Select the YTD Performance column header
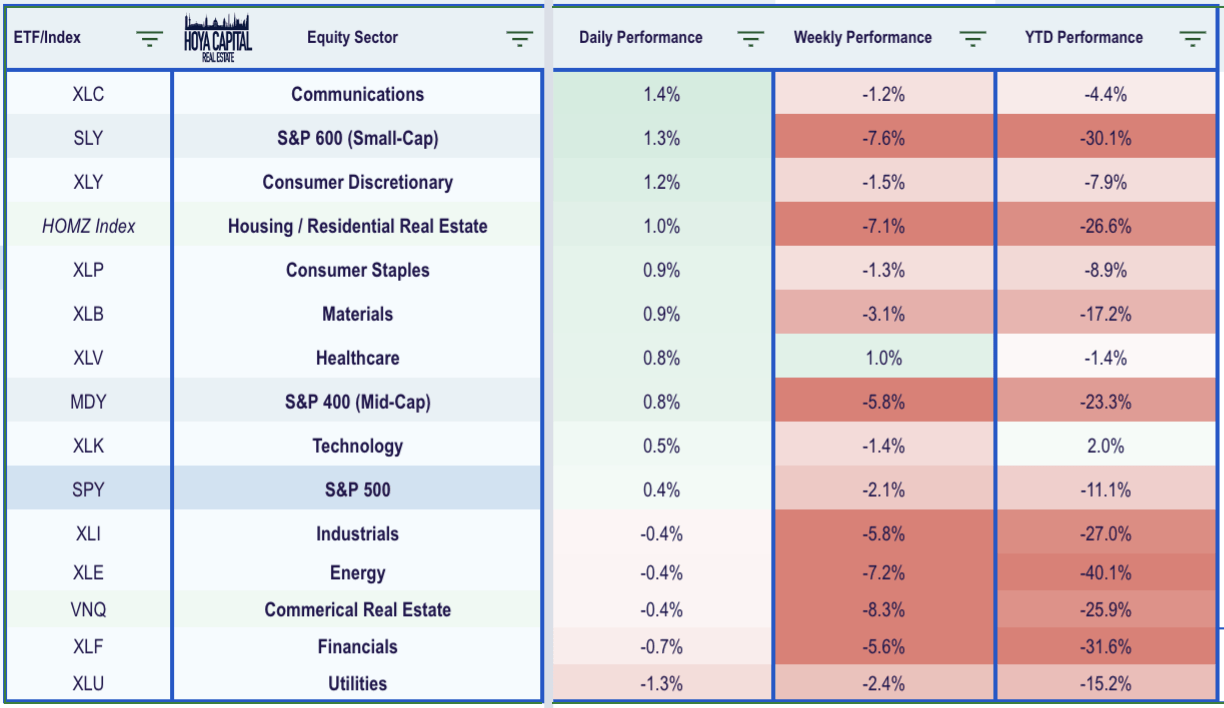This screenshot has height=708, width=1224. (x=1083, y=38)
